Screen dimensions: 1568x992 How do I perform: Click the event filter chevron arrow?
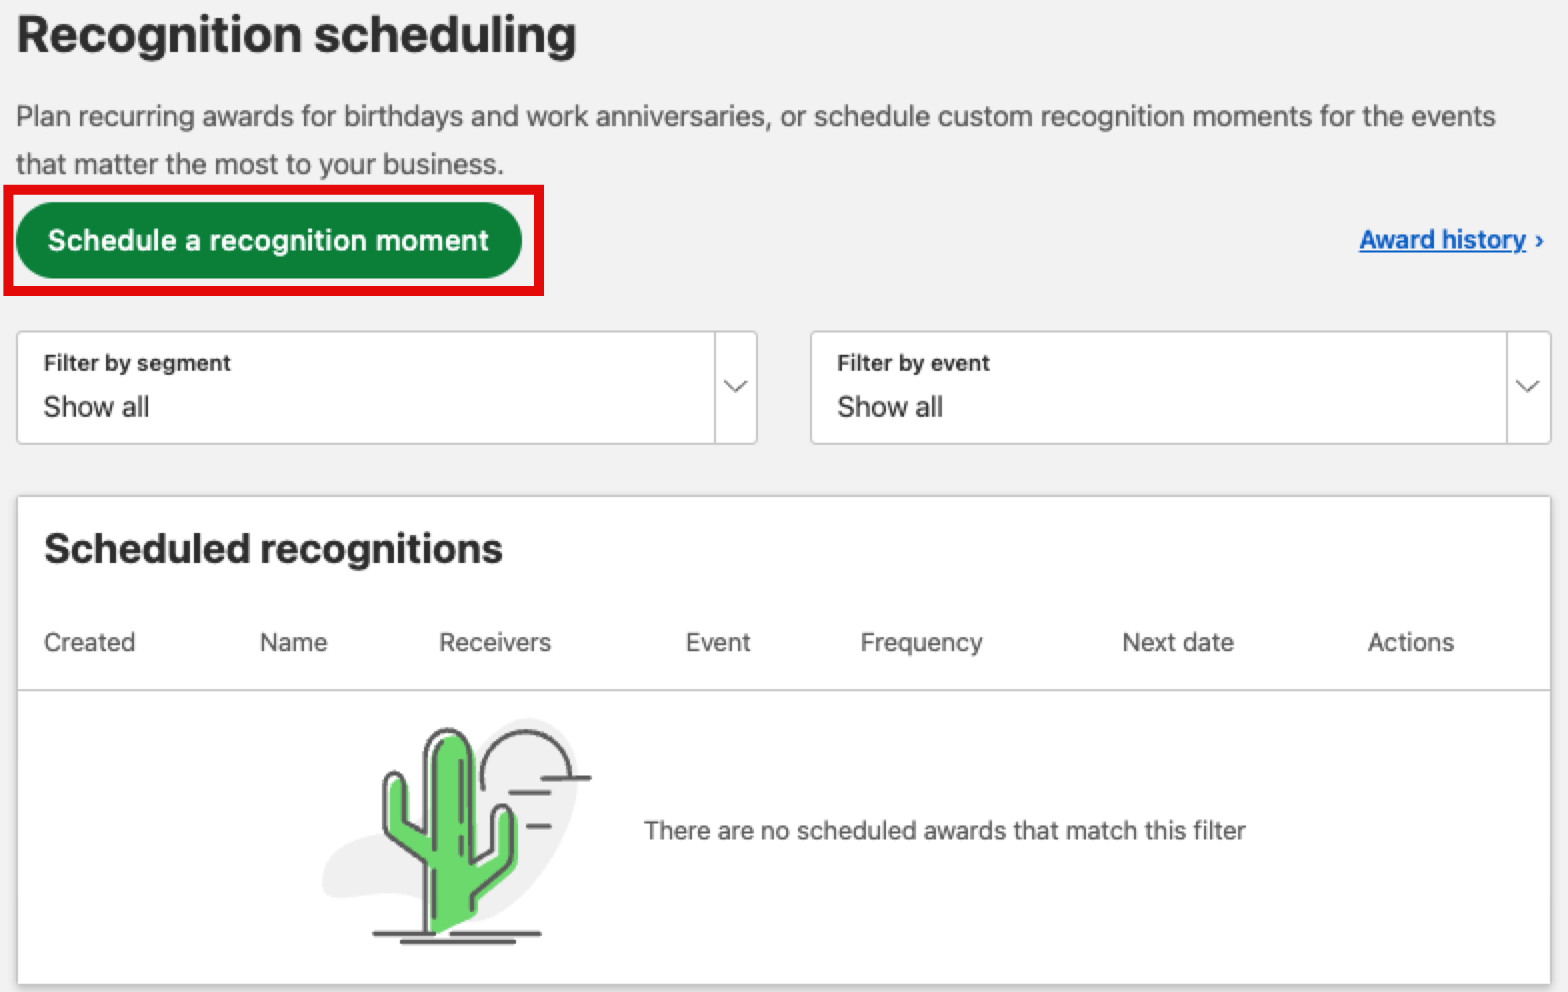(x=1527, y=387)
